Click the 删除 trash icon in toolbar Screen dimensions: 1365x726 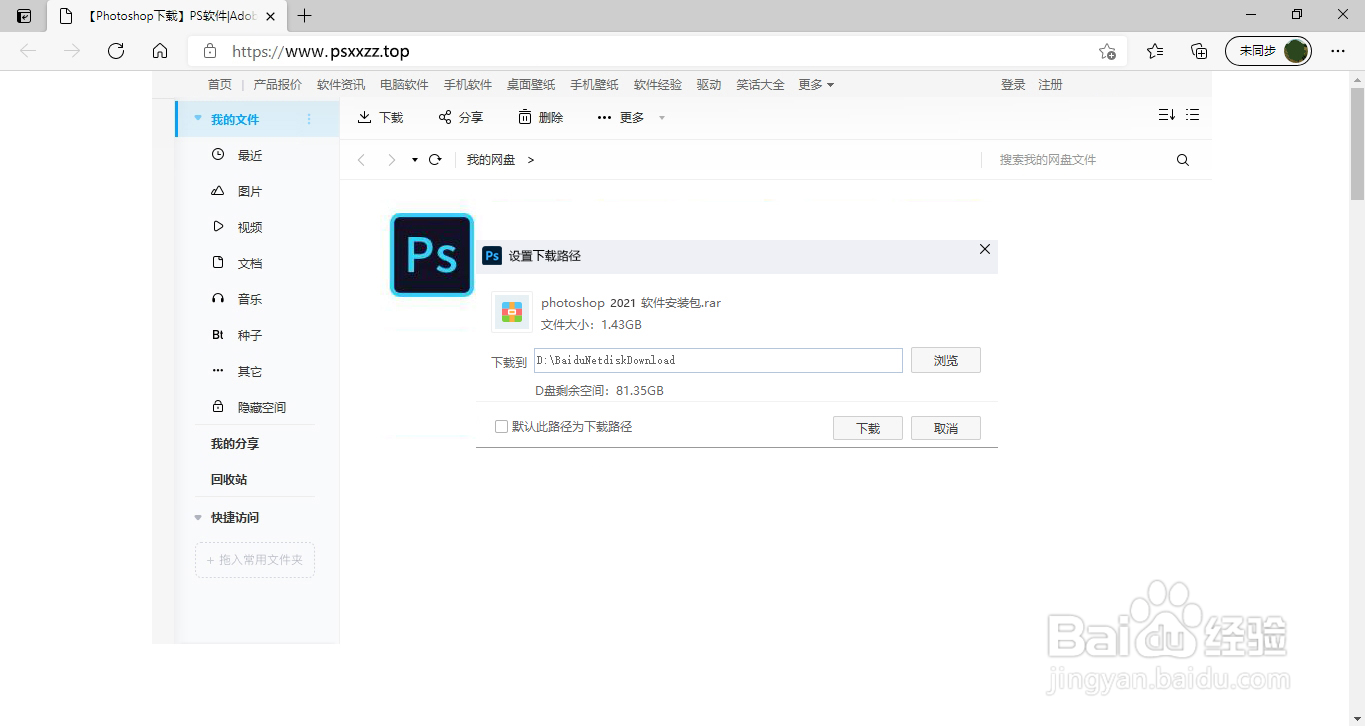click(x=526, y=117)
